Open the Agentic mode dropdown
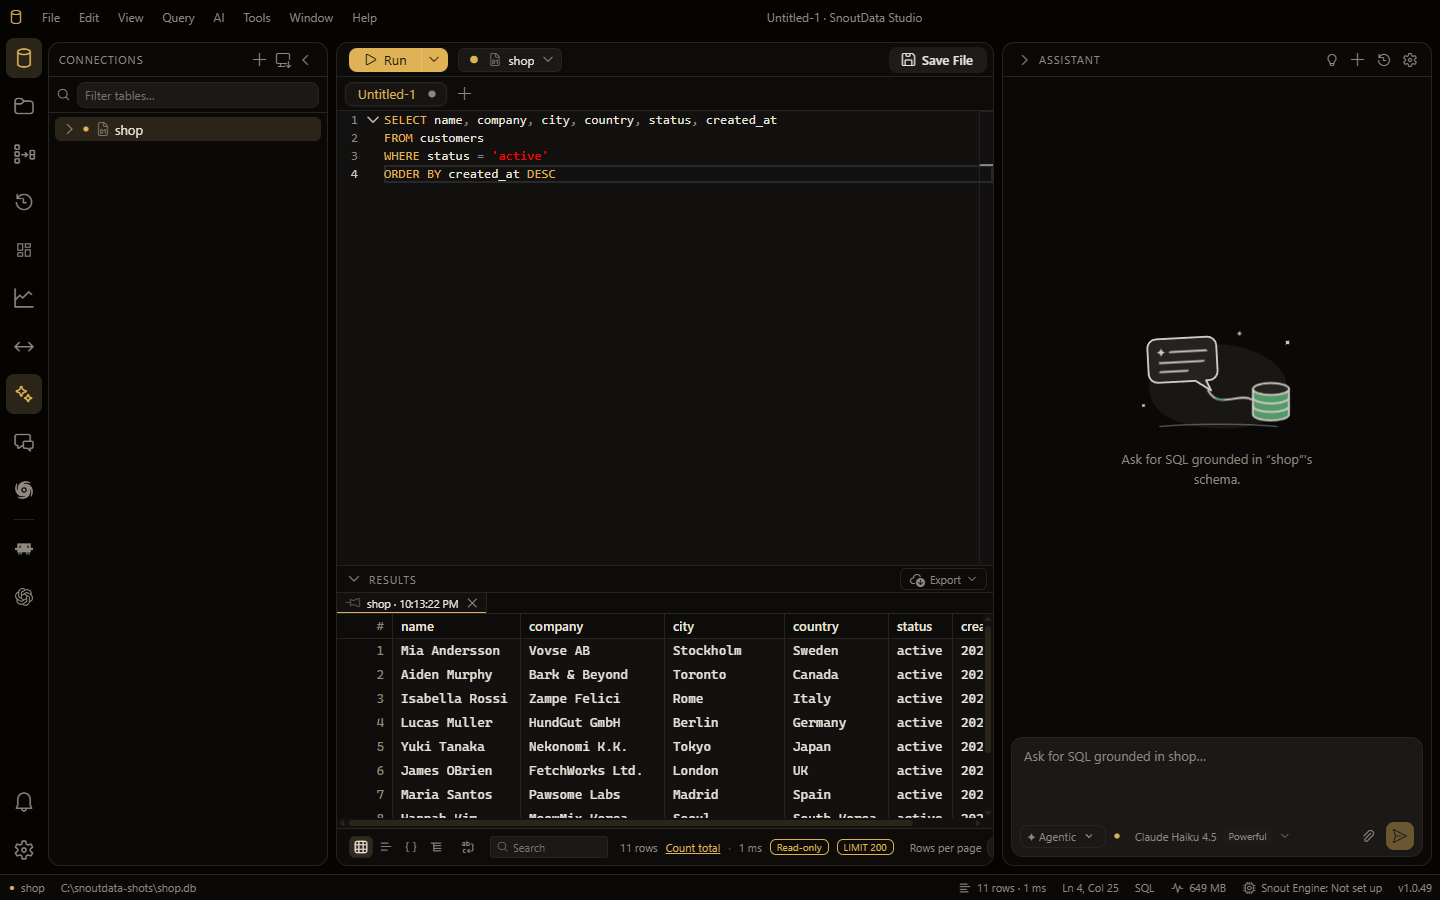1440x900 pixels. coord(1061,837)
